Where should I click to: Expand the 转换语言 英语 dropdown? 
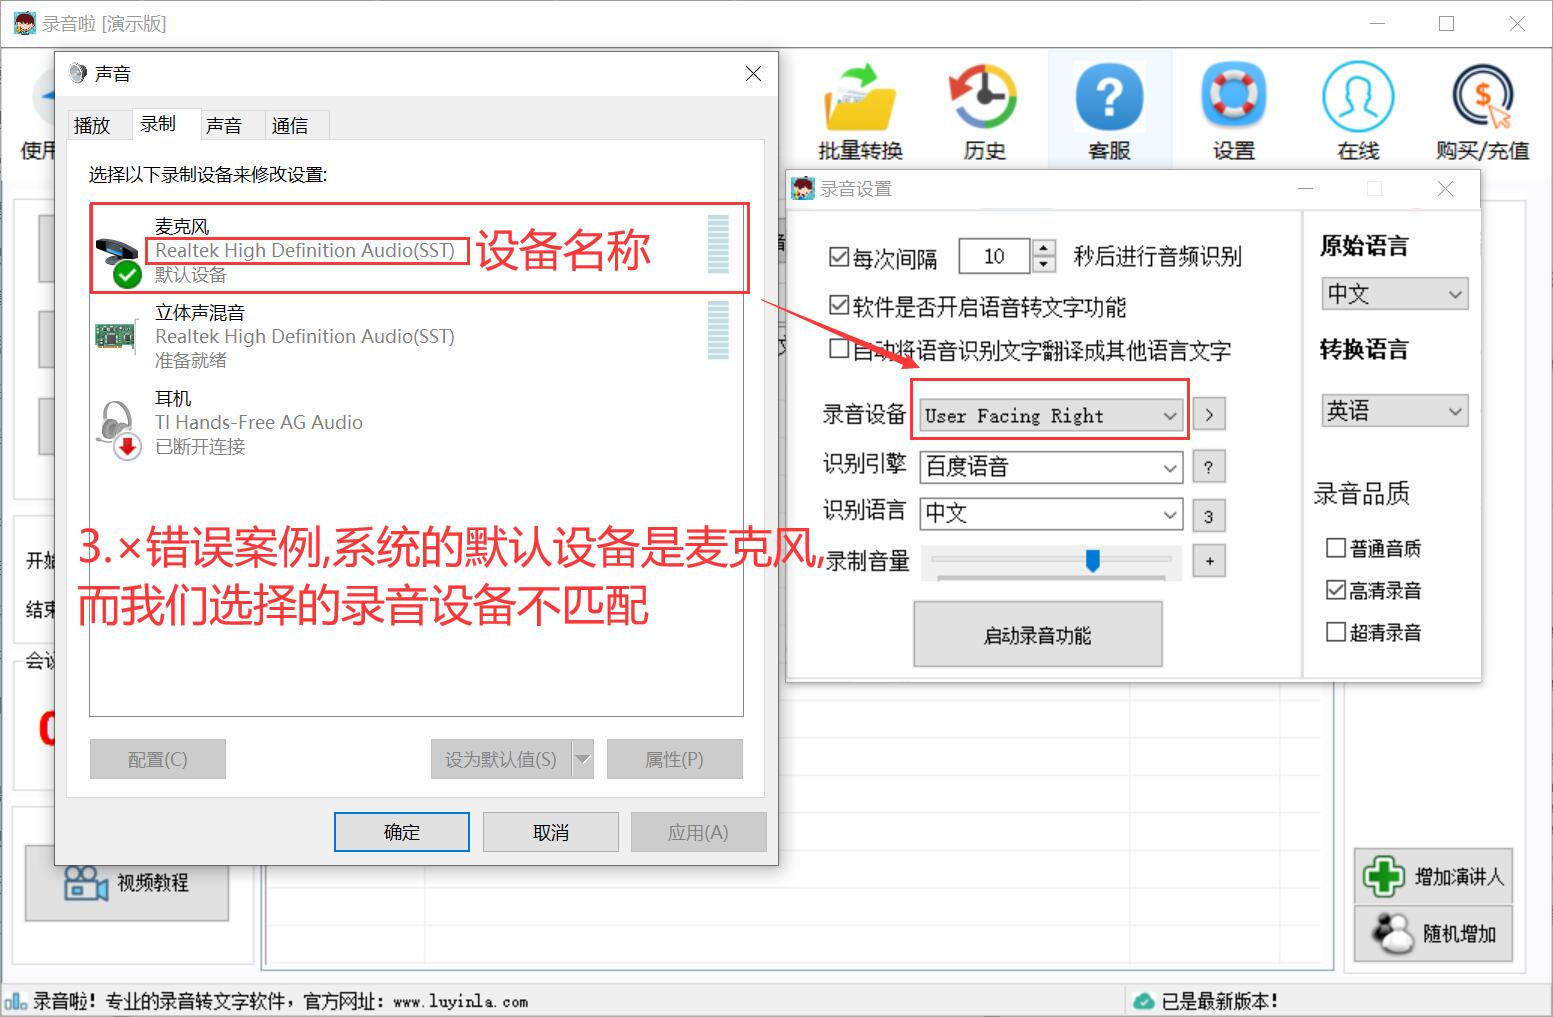1394,410
